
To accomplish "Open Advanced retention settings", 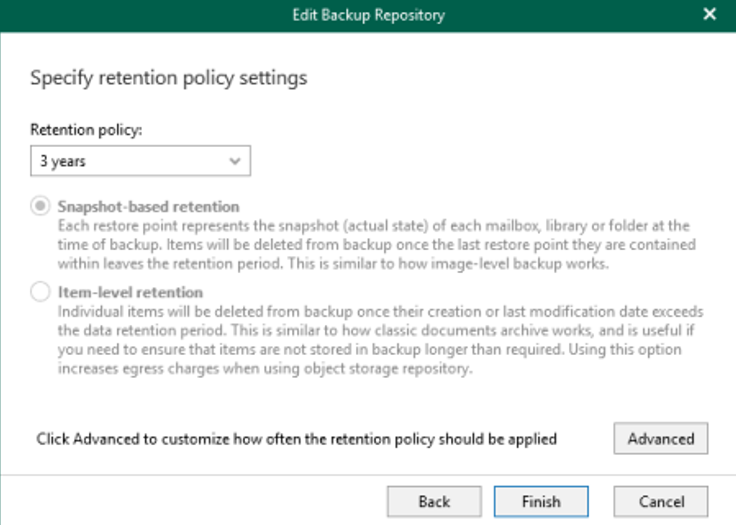I will 660,438.
